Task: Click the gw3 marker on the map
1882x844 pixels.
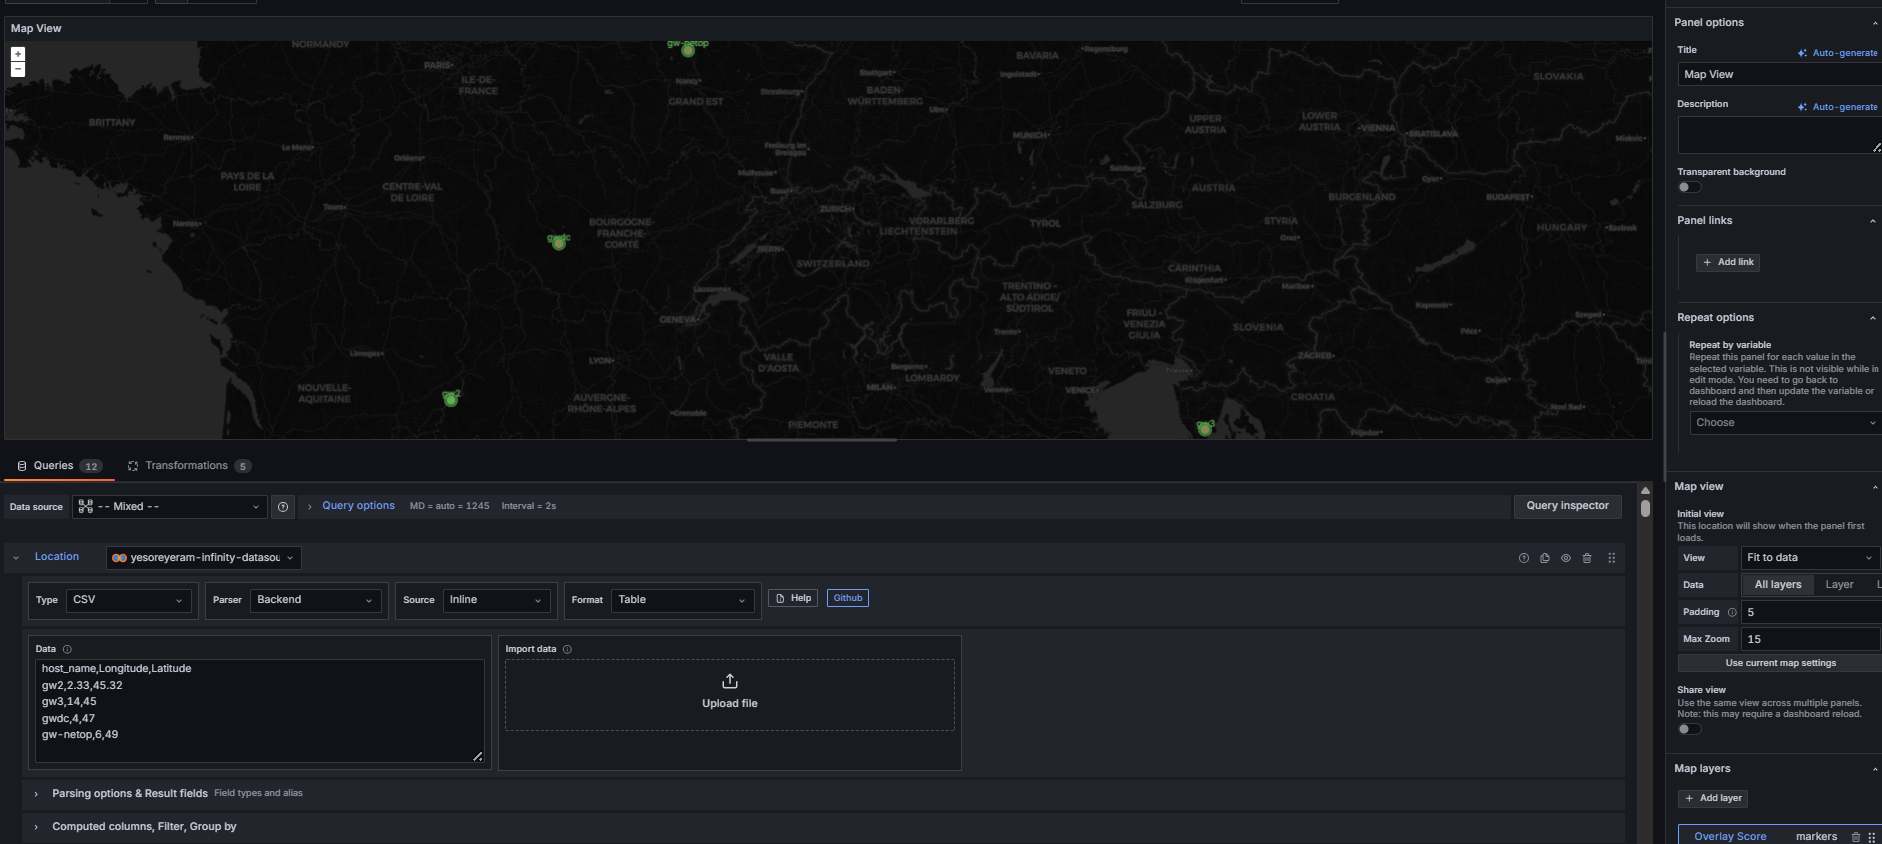Action: 1204,429
